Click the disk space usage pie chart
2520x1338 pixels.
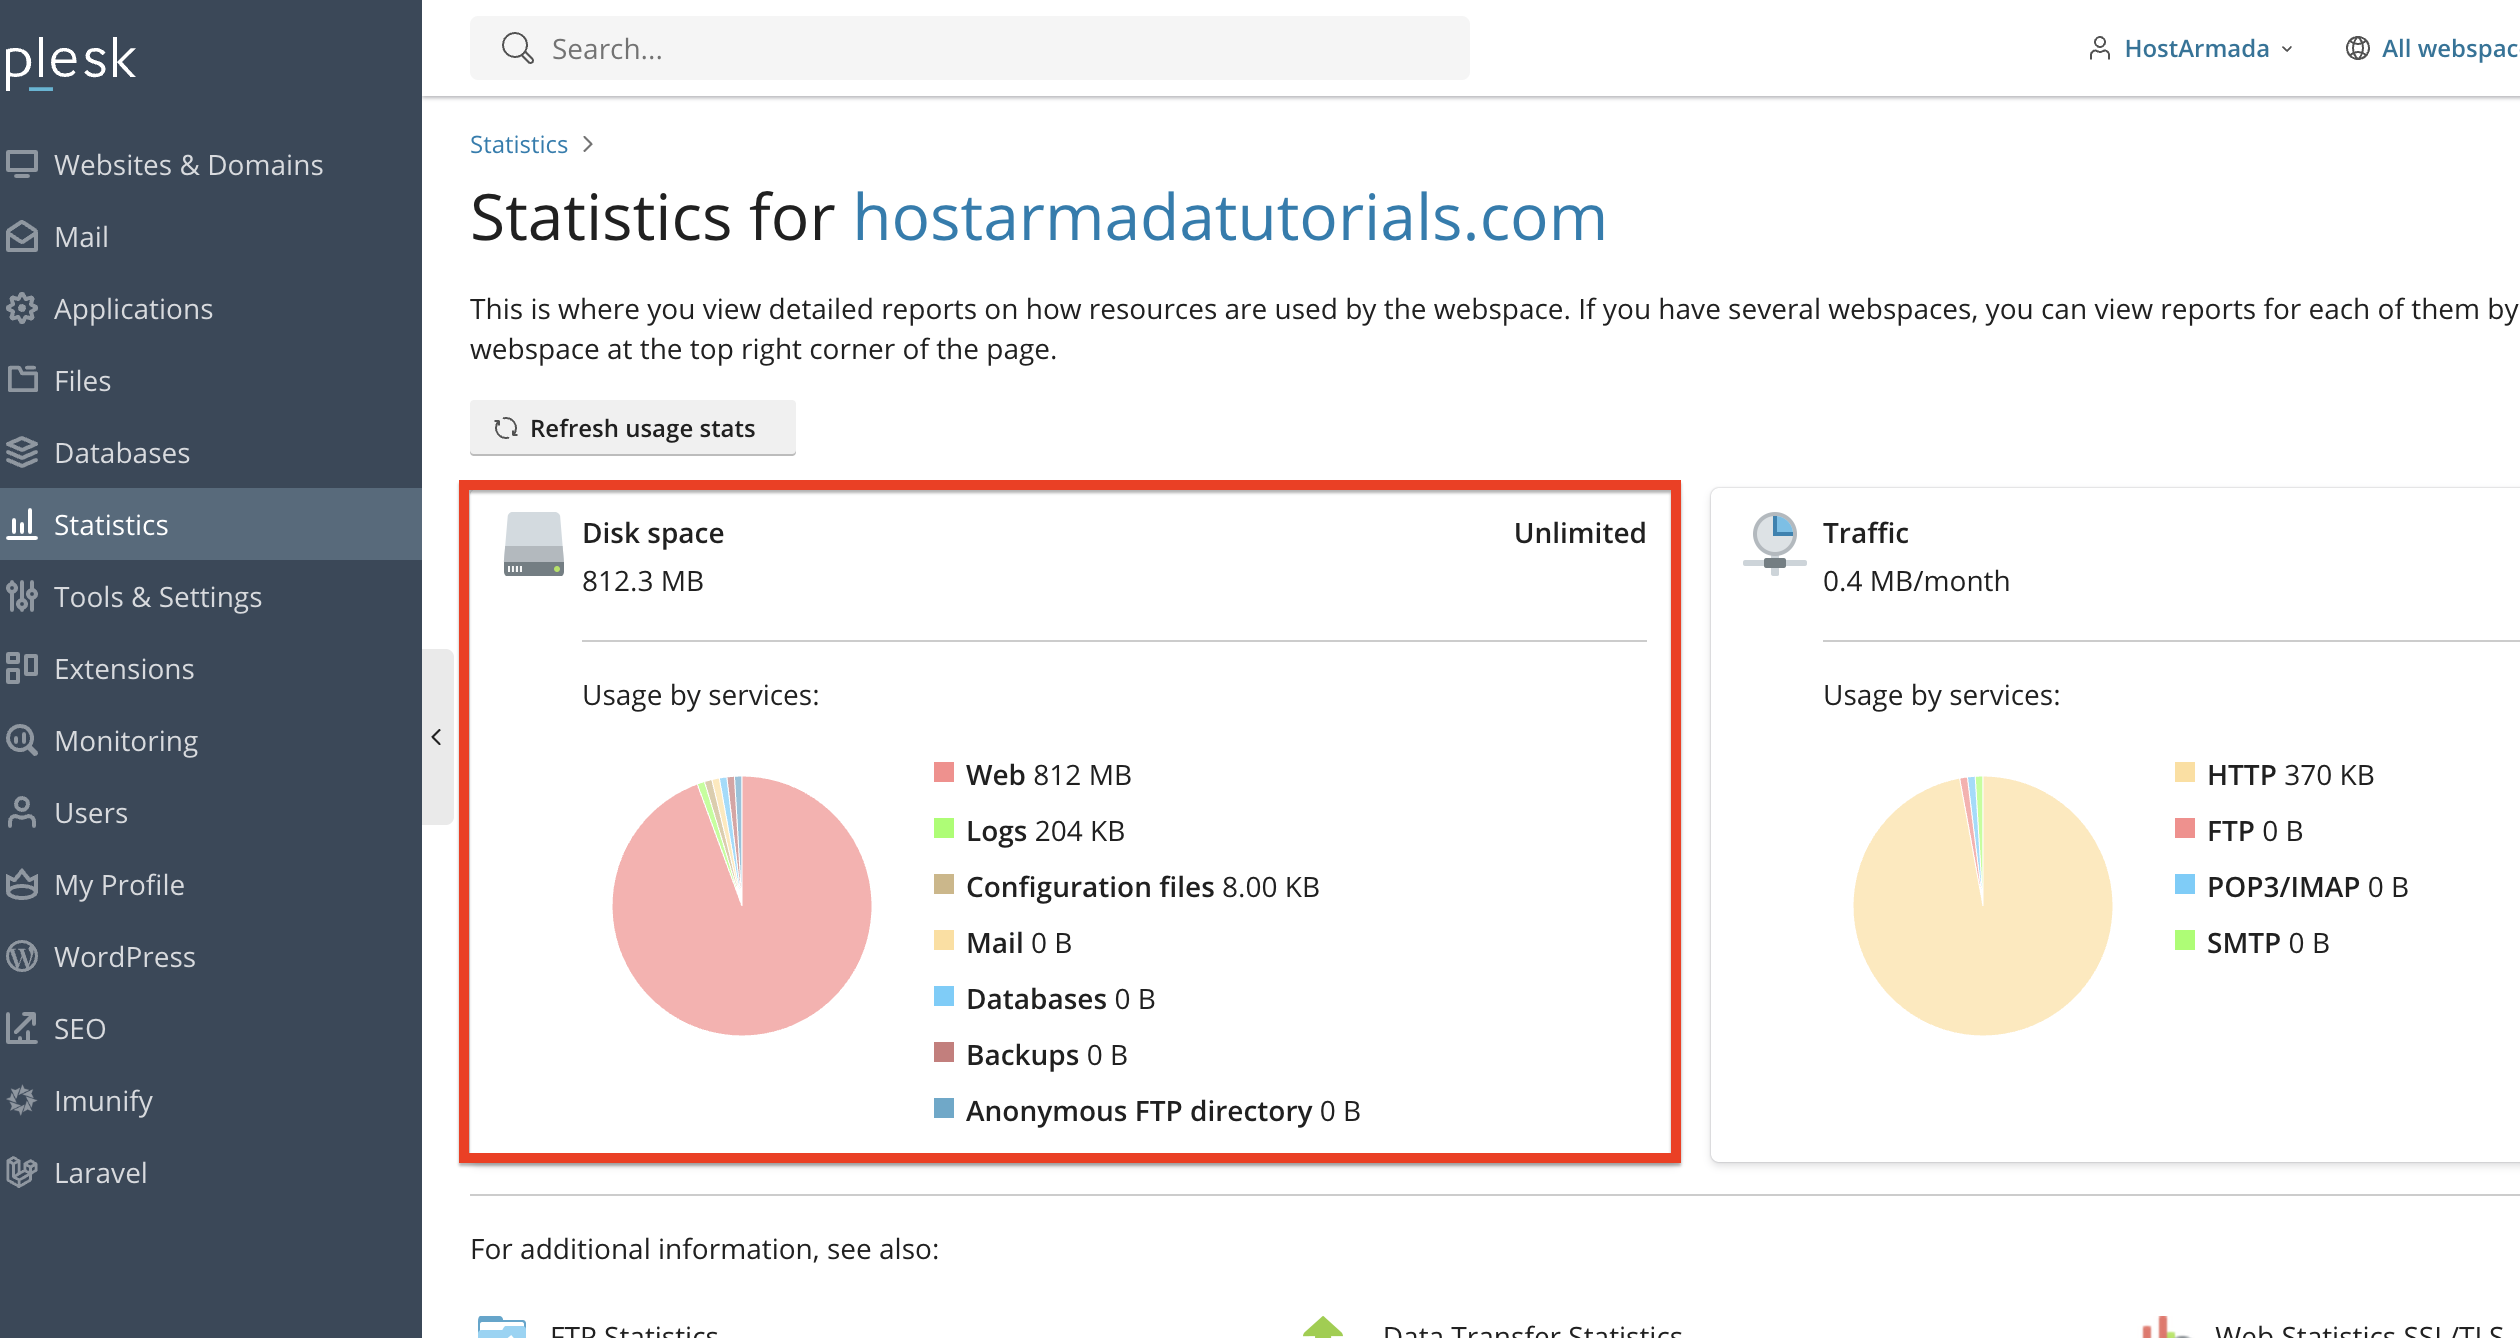coord(742,906)
